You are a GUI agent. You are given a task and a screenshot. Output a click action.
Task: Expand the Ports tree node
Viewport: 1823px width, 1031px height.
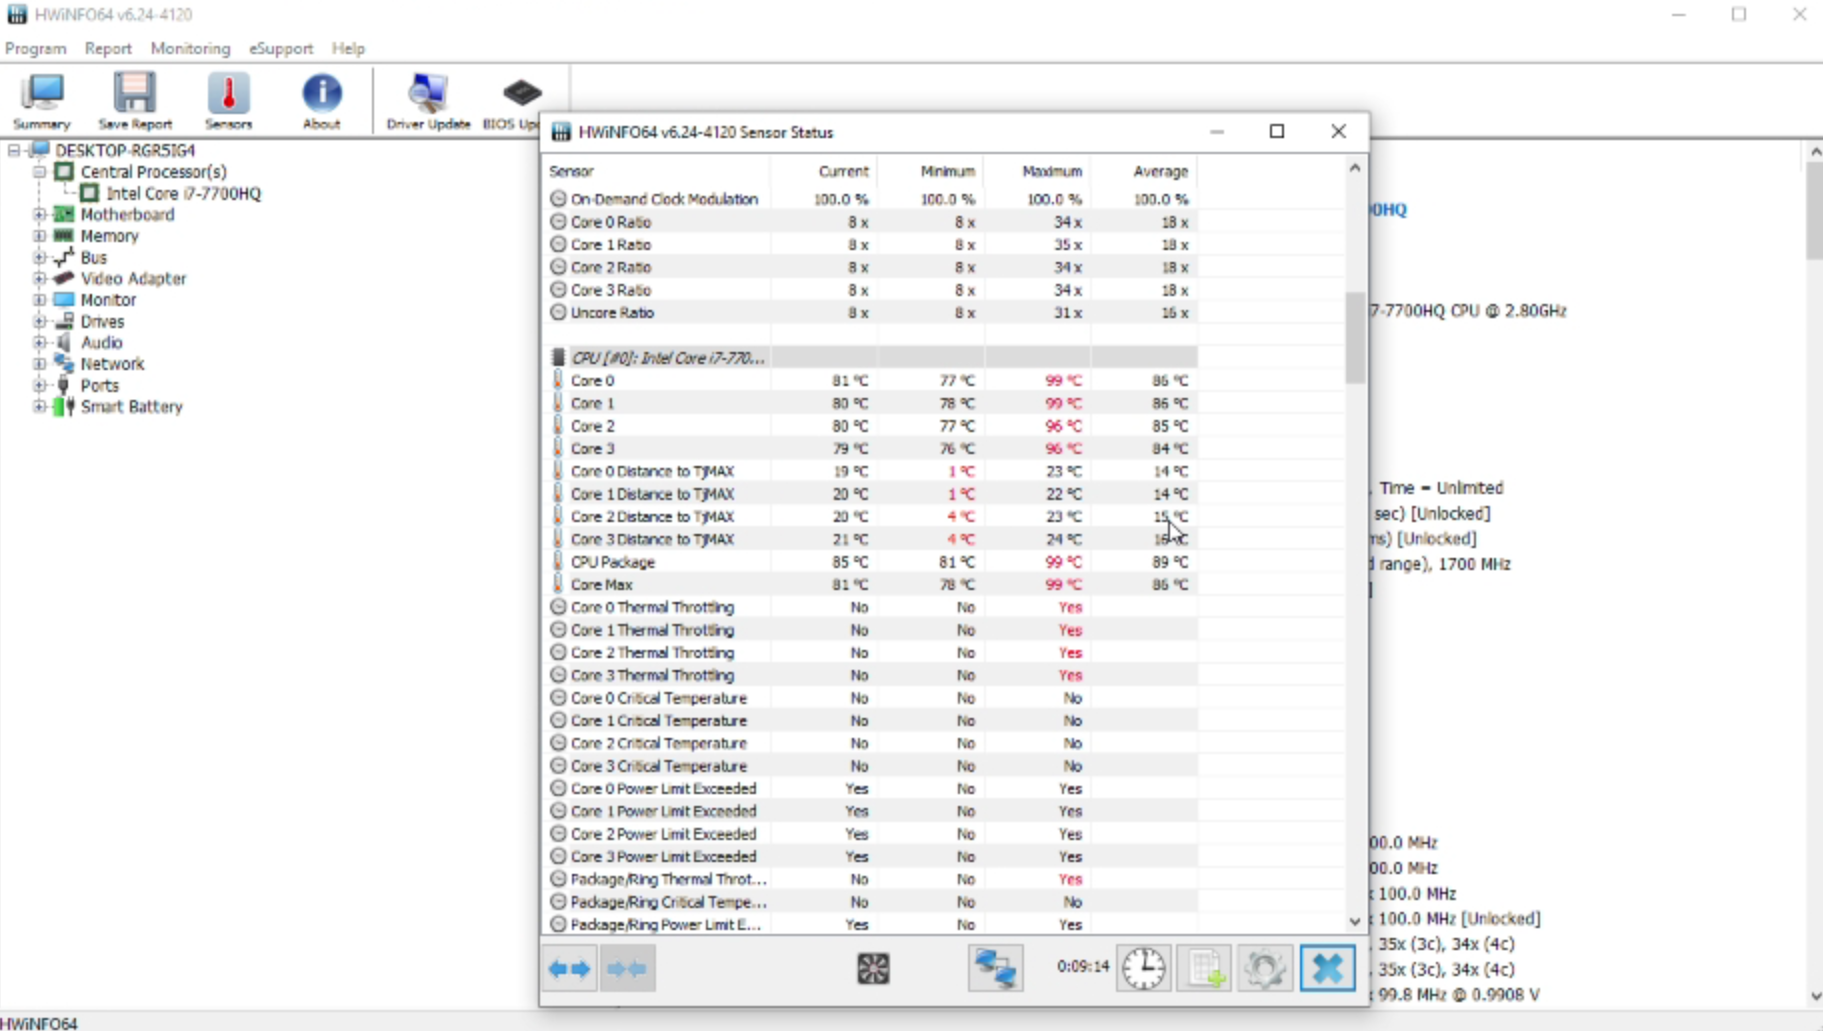coord(39,385)
